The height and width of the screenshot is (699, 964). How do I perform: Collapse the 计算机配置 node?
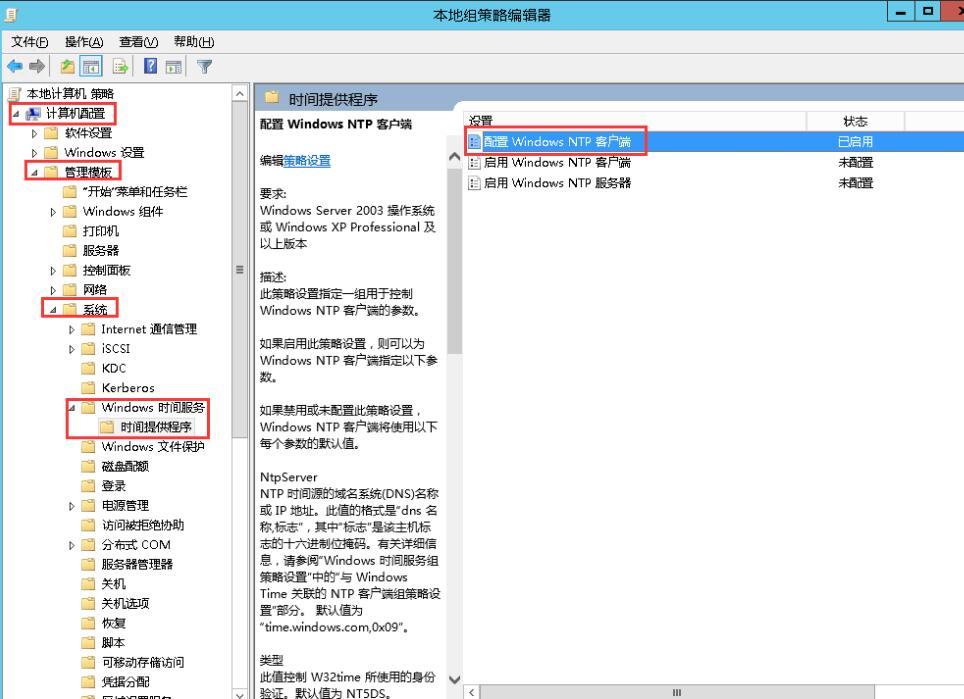tap(17, 114)
